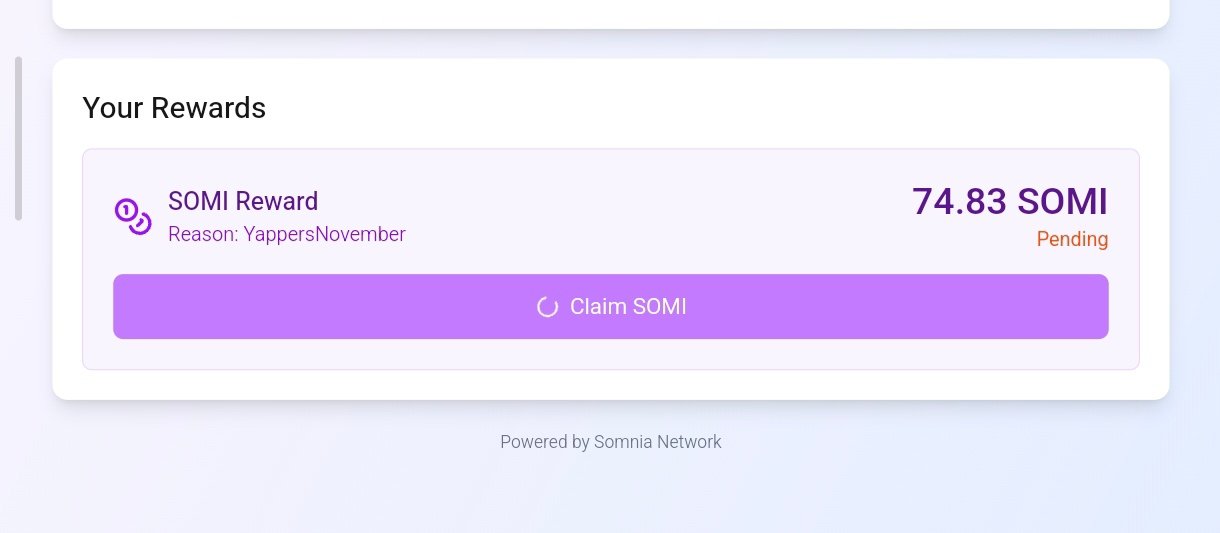Click the SOMI unit beside 74.83
The image size is (1220, 533).
1063,202
